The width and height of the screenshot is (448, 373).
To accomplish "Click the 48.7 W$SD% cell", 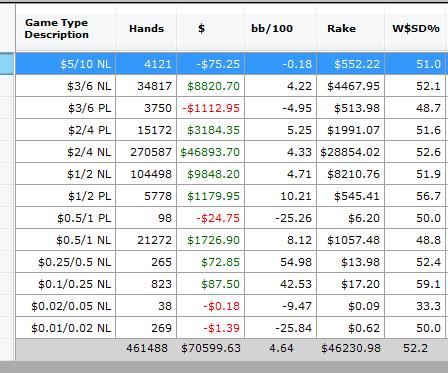I will coord(415,108).
